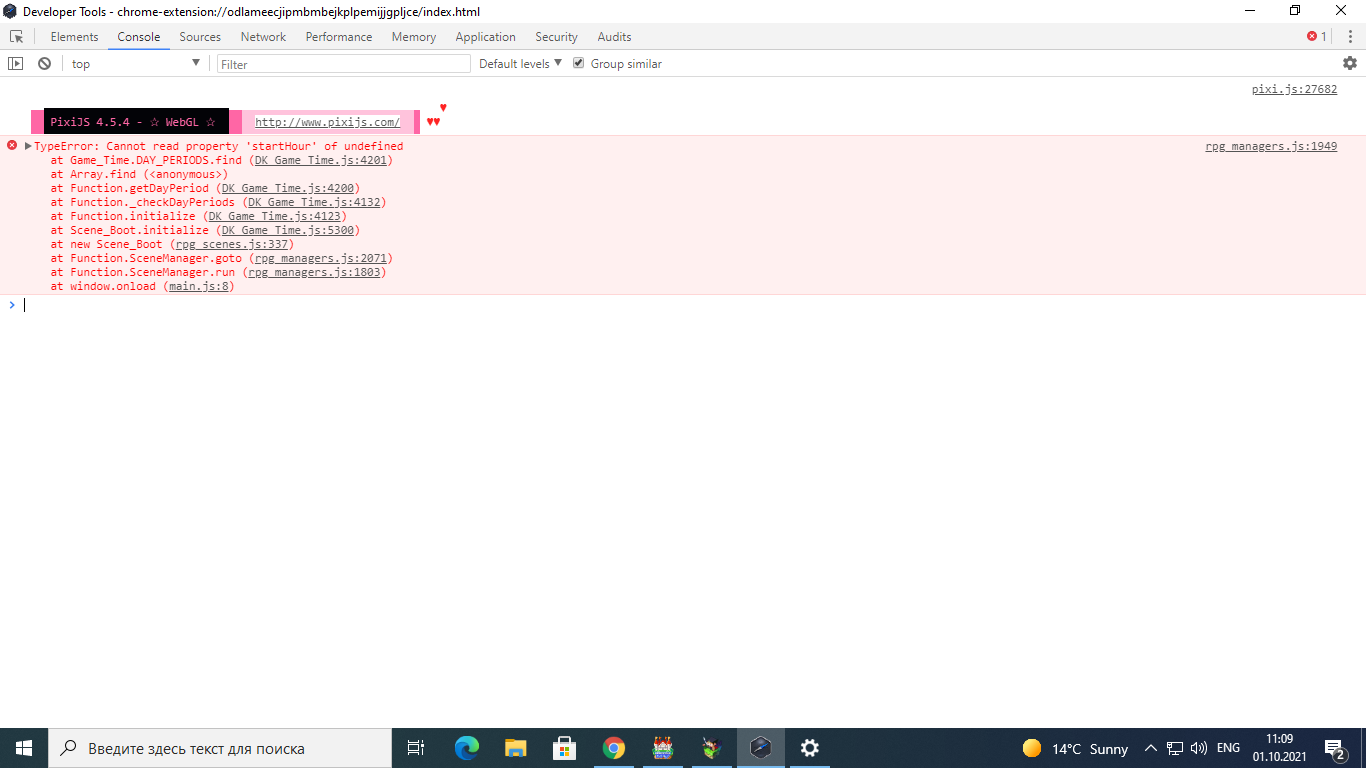Launch Google Chrome from taskbar
Image resolution: width=1366 pixels, height=768 pixels.
pos(613,748)
